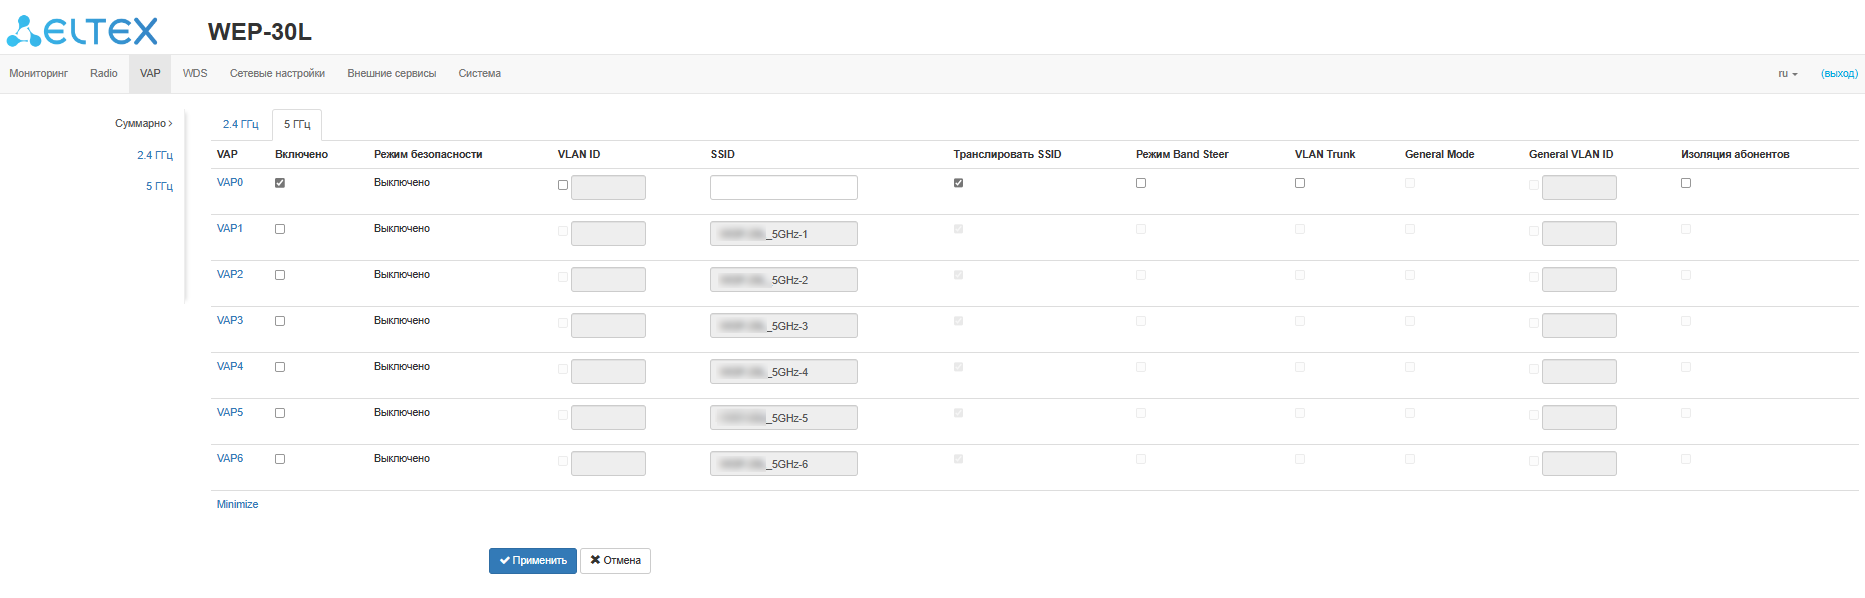
Task: Click the Apply (Применить) button
Action: [532, 561]
